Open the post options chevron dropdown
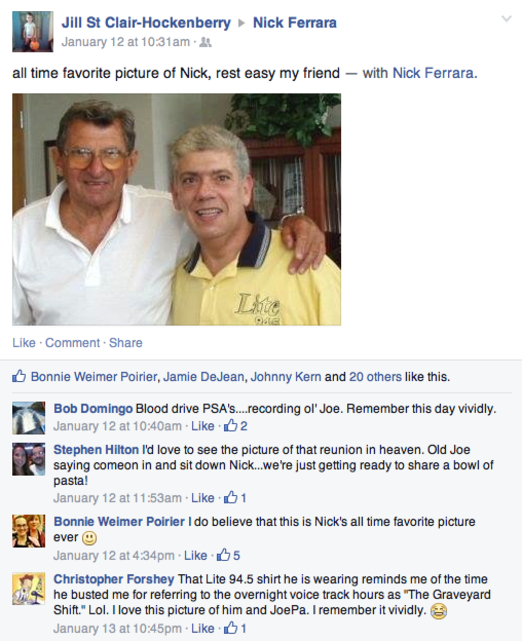This screenshot has width=522, height=641. pyautogui.click(x=506, y=19)
